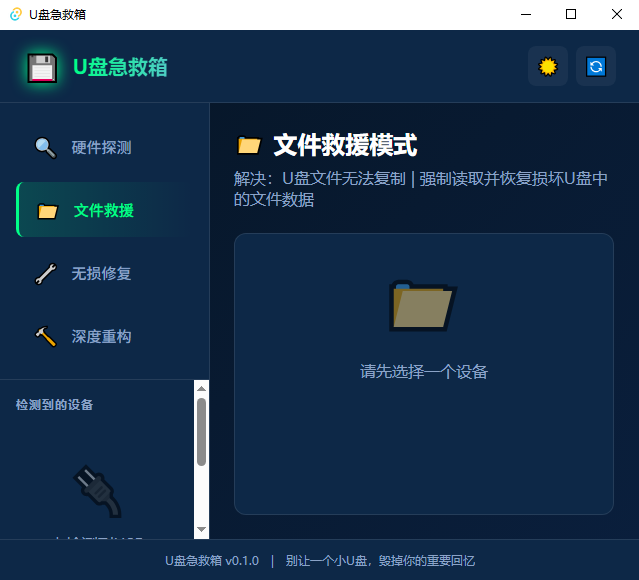Click the power plug icon in device list
The width and height of the screenshot is (639, 580).
coord(97,491)
